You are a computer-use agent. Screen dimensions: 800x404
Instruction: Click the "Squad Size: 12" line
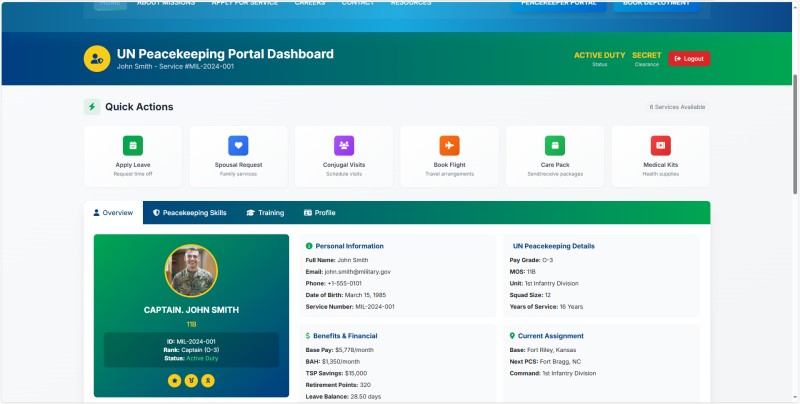(530, 295)
